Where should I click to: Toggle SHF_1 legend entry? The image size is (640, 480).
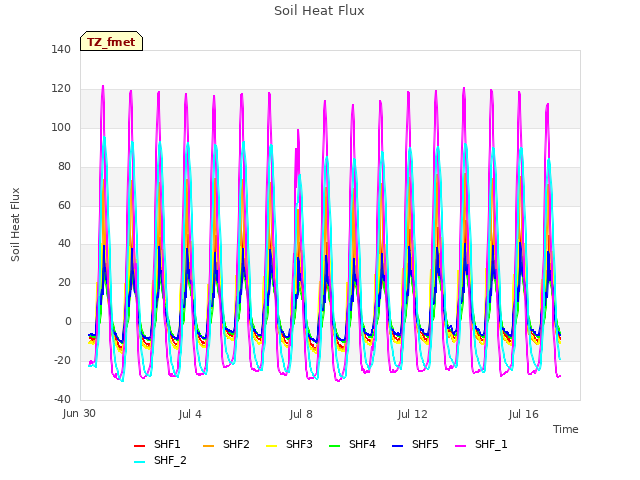(481, 444)
